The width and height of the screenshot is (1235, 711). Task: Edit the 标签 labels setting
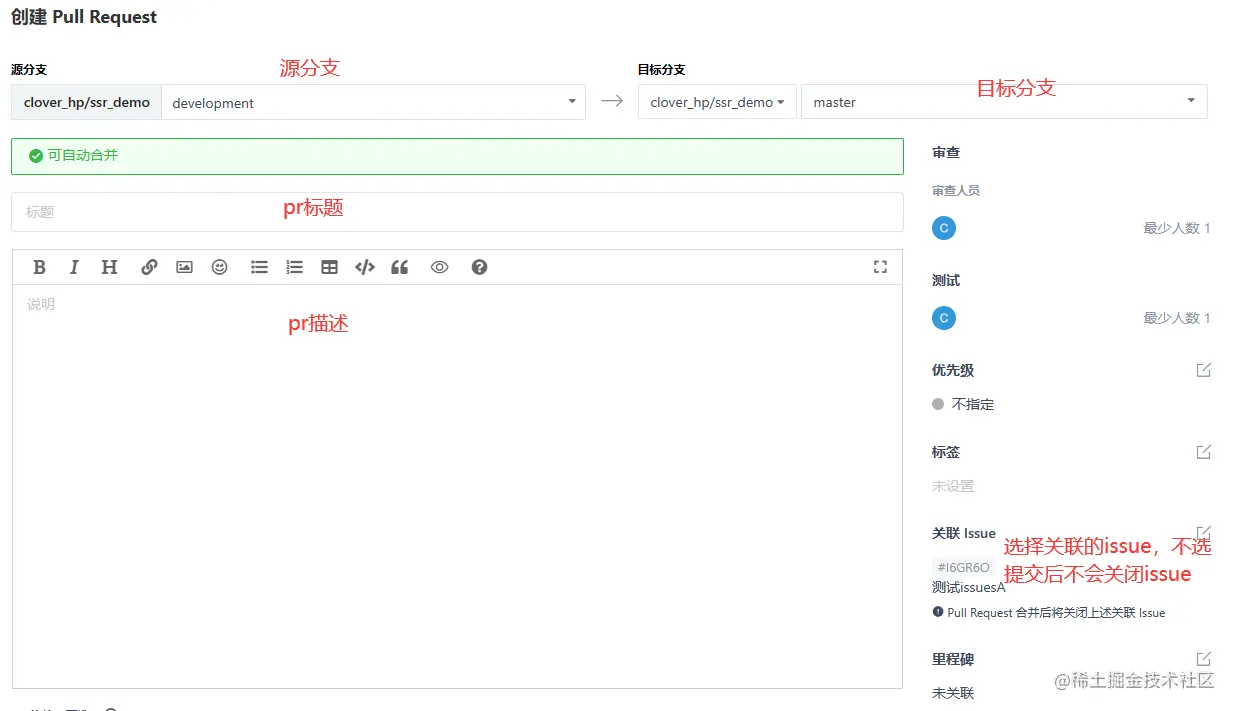(x=1204, y=452)
